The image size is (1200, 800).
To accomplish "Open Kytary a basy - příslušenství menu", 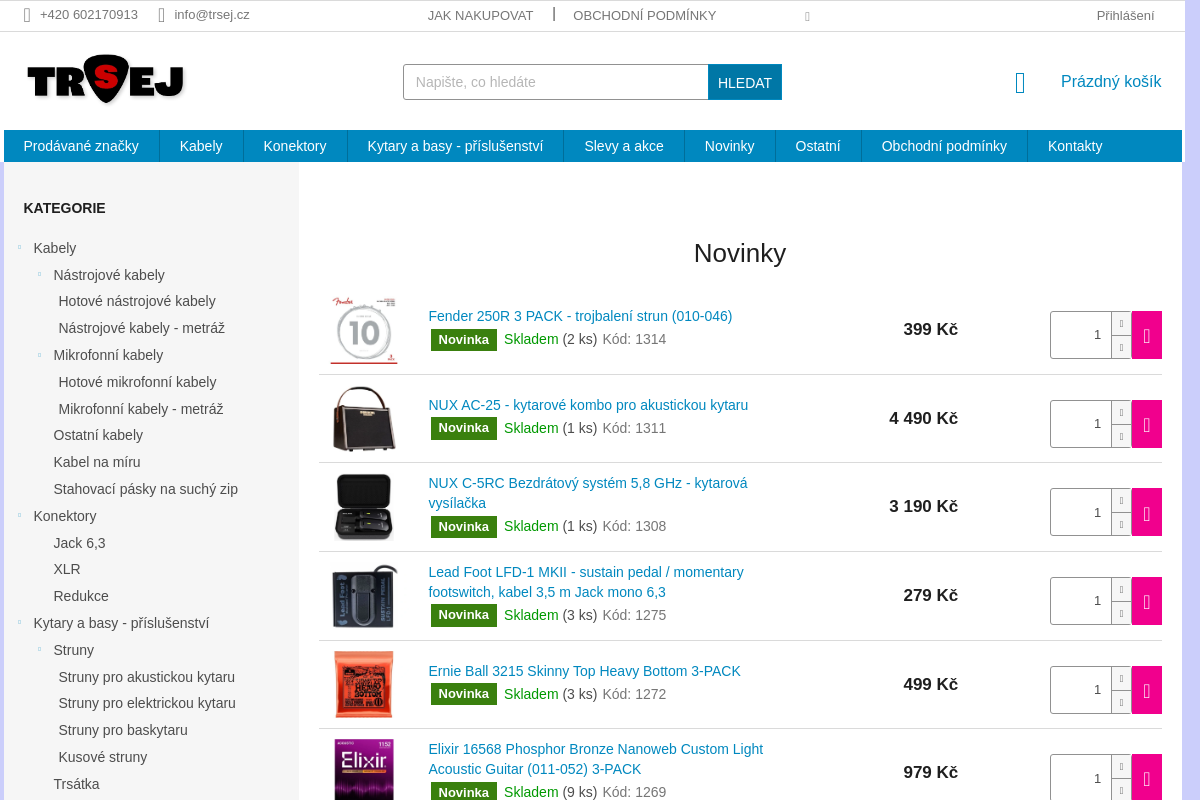I will click(455, 146).
